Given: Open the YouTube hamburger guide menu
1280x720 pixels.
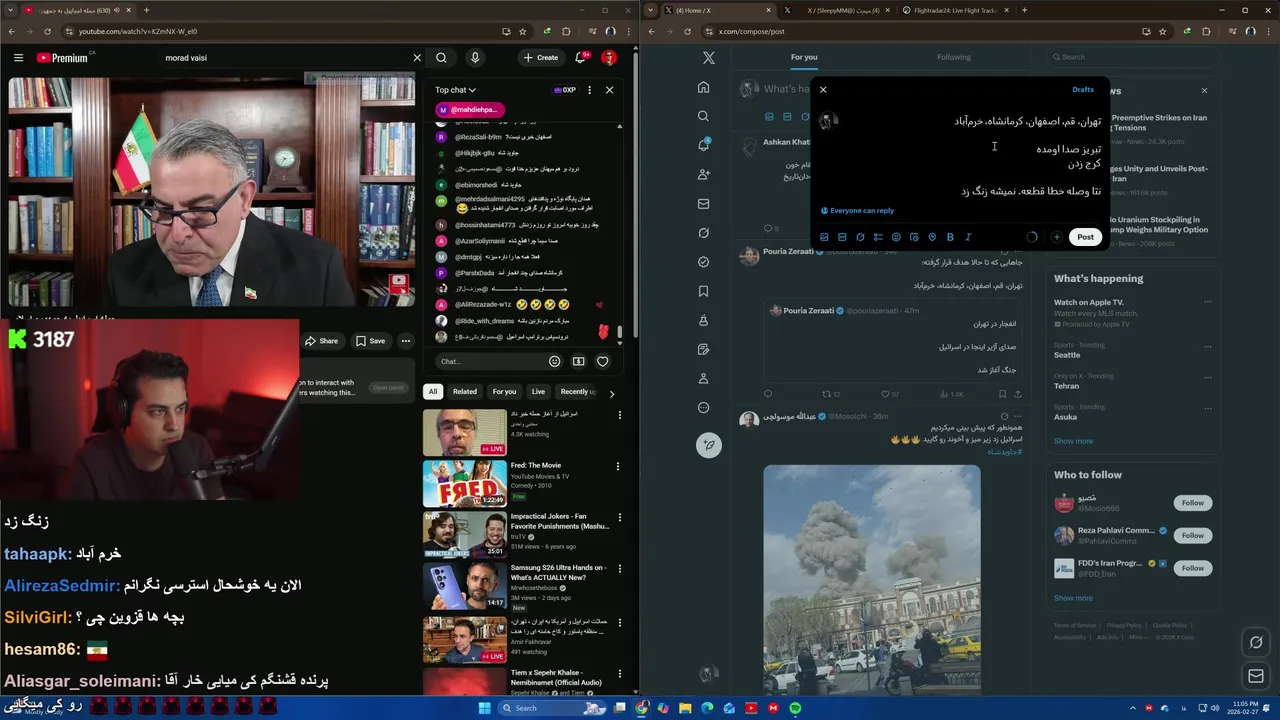Looking at the screenshot, I should [18, 58].
